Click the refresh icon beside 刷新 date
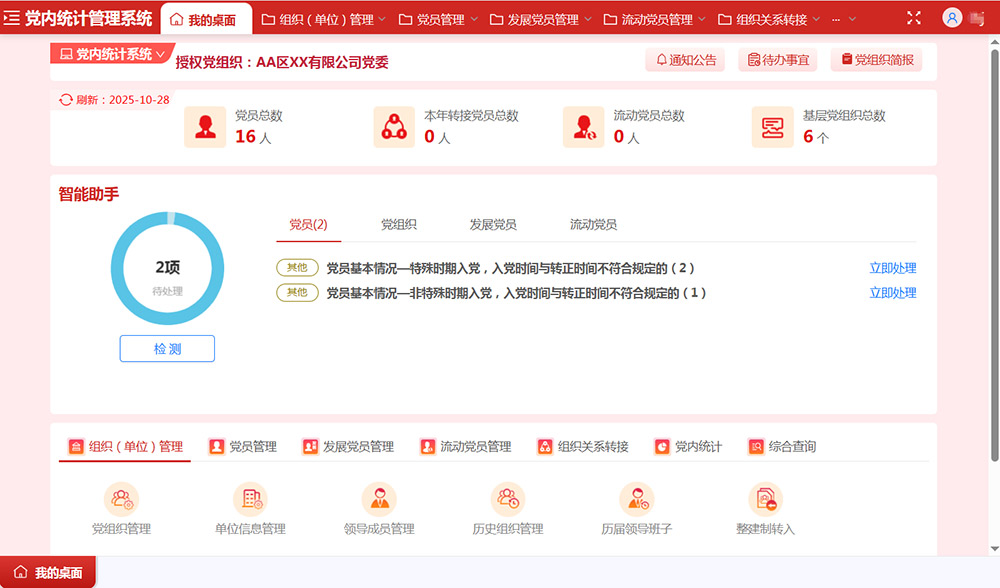 tap(66, 100)
